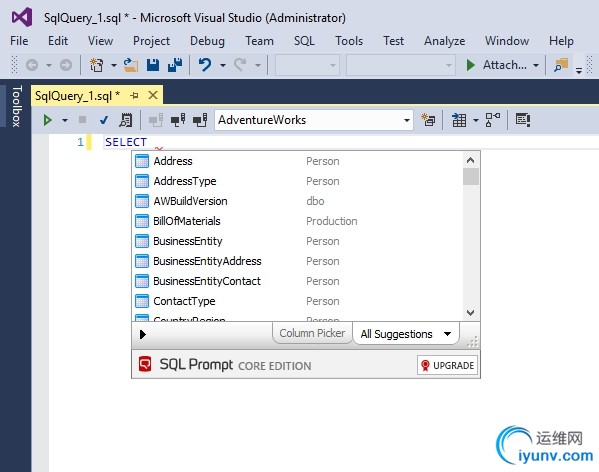The height and width of the screenshot is (472, 599).
Task: Select the AWBuildVersion table suggestion
Action: click(298, 201)
